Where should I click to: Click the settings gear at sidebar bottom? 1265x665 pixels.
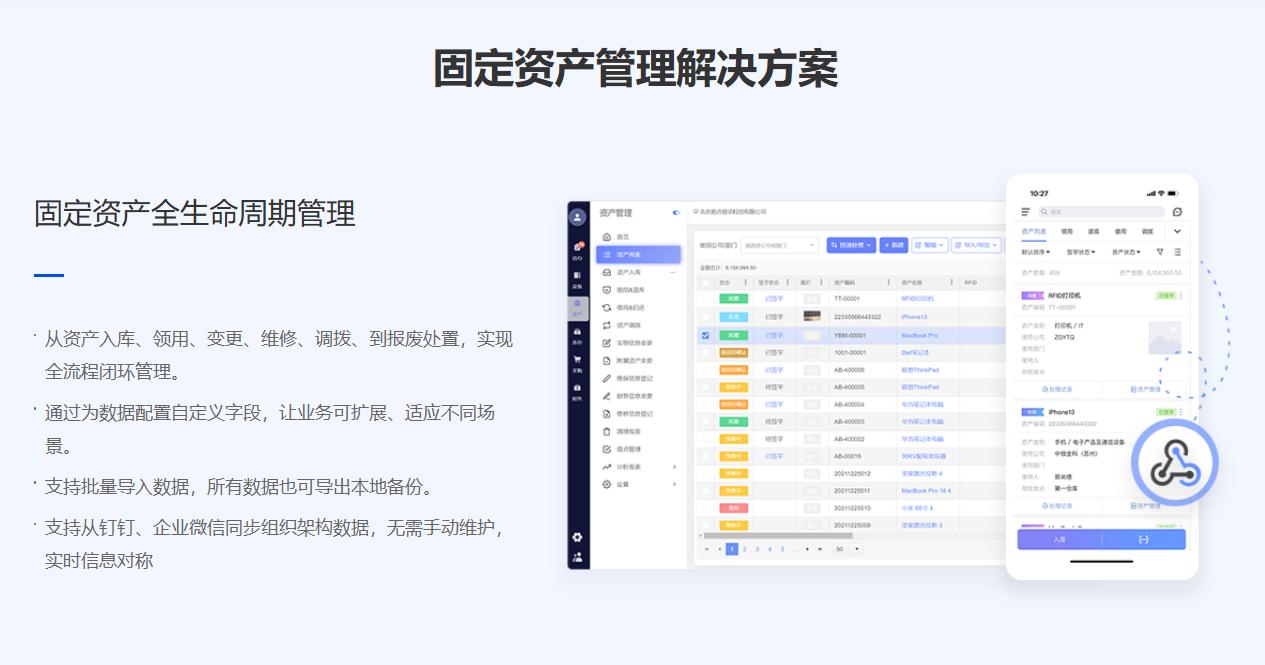(x=577, y=537)
